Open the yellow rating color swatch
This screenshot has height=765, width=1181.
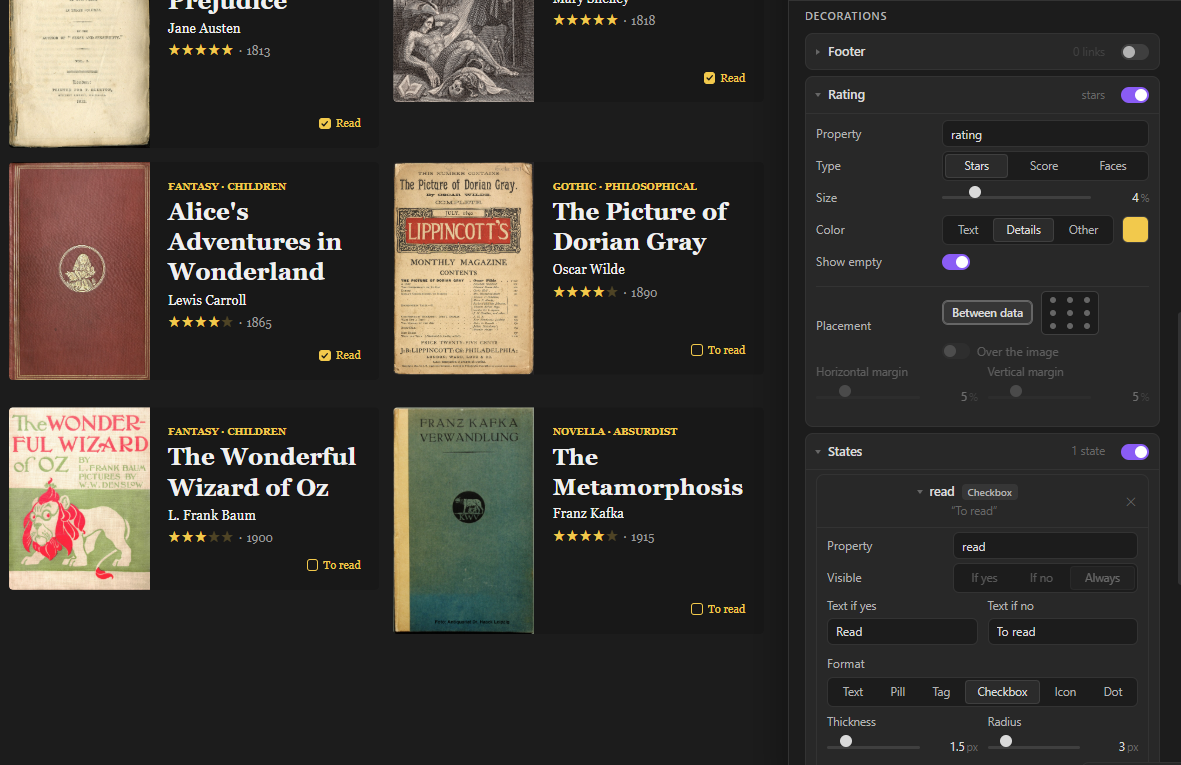(x=1135, y=230)
